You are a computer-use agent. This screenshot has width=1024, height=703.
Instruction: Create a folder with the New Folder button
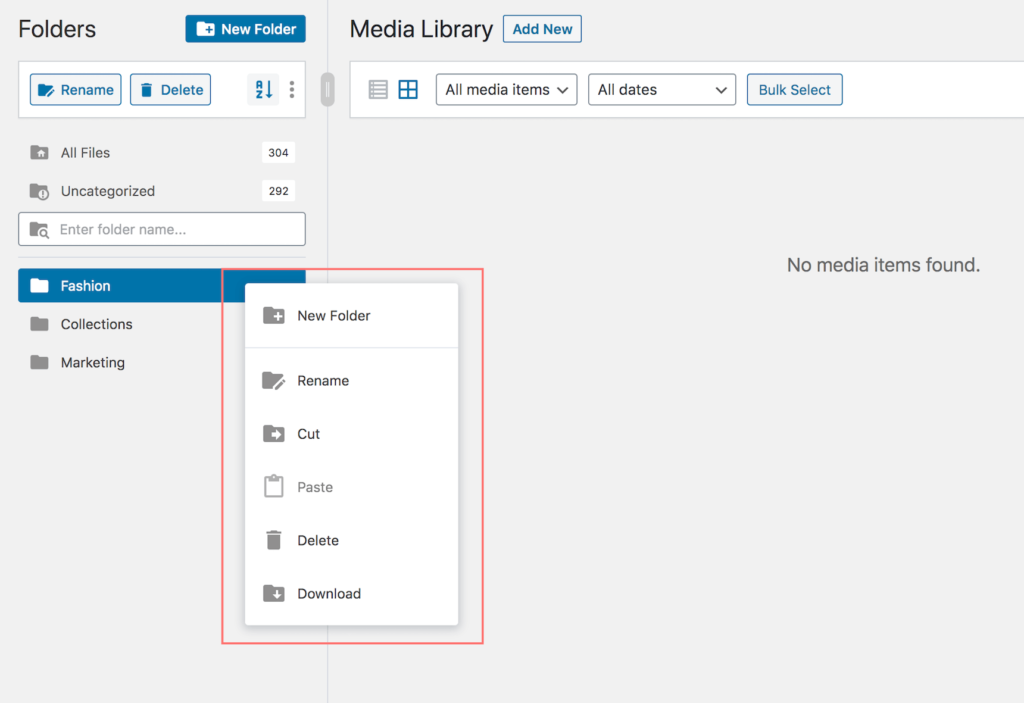click(x=245, y=29)
